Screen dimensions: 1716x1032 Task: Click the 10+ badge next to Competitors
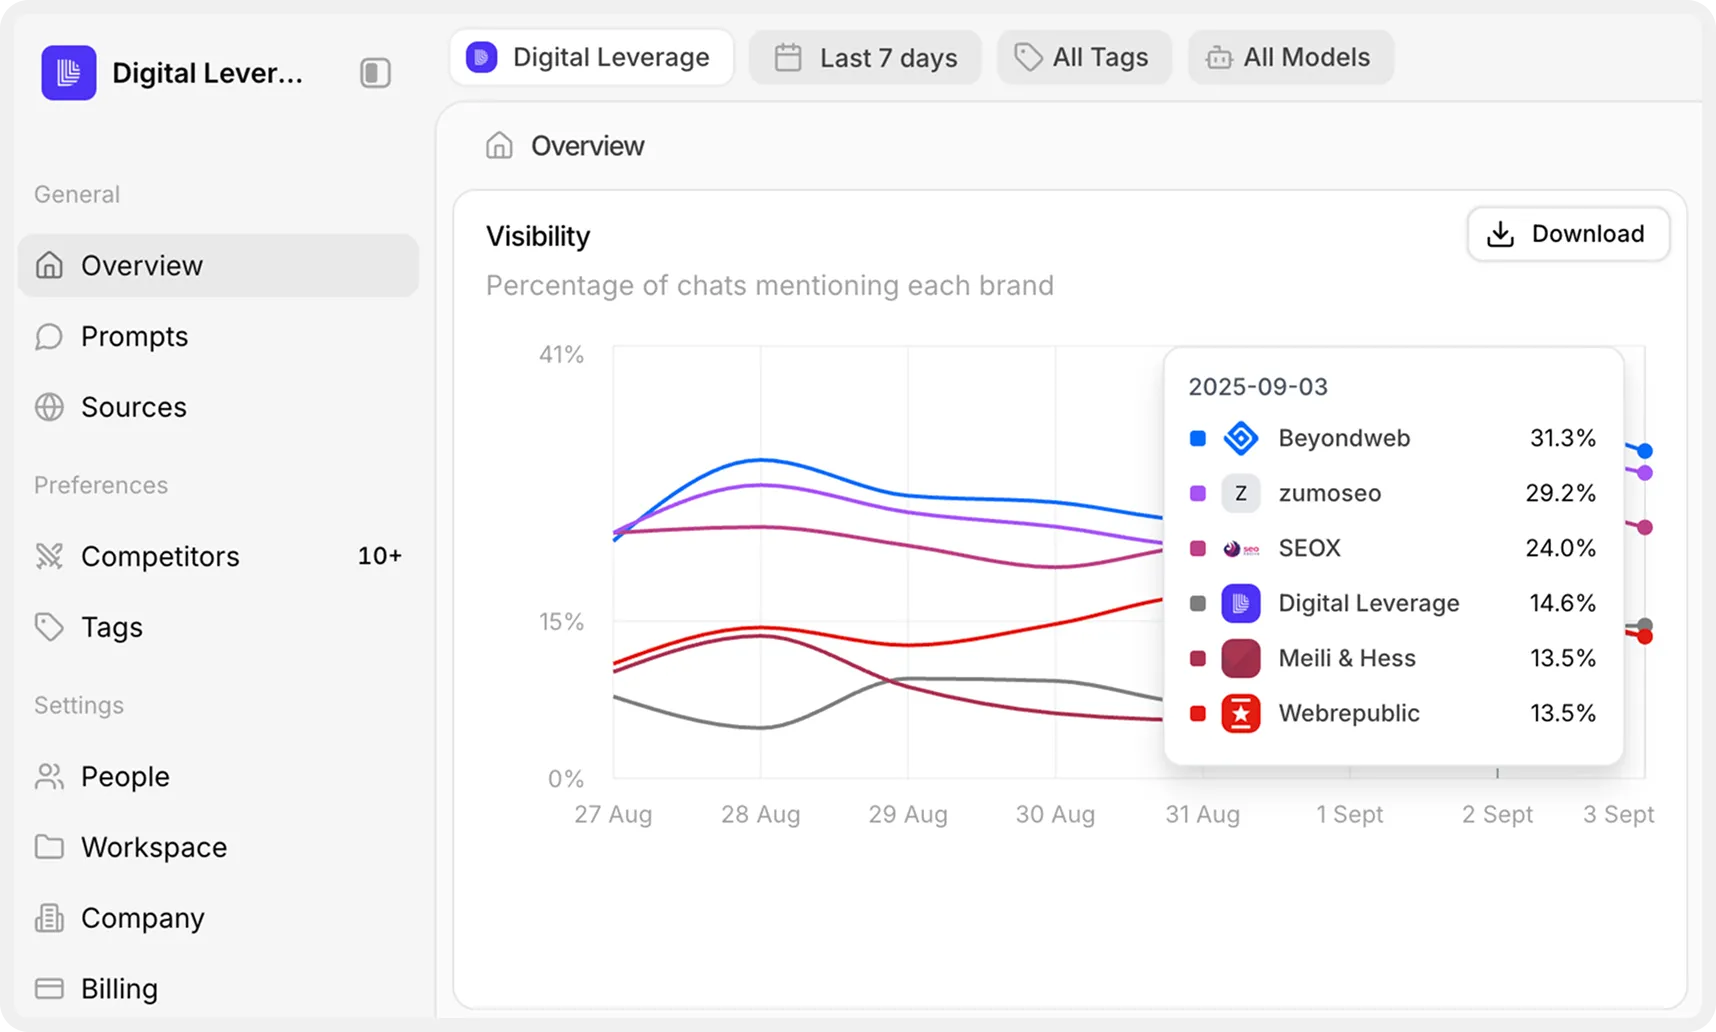pos(380,556)
